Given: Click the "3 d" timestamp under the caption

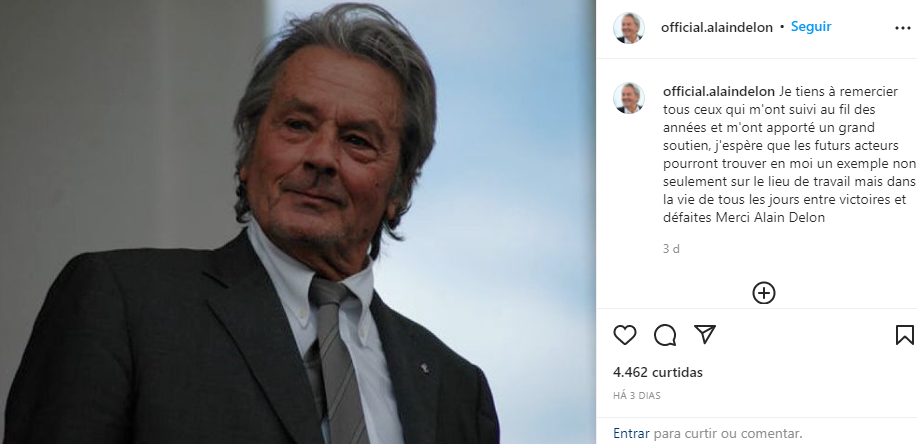Looking at the screenshot, I should click(671, 249).
